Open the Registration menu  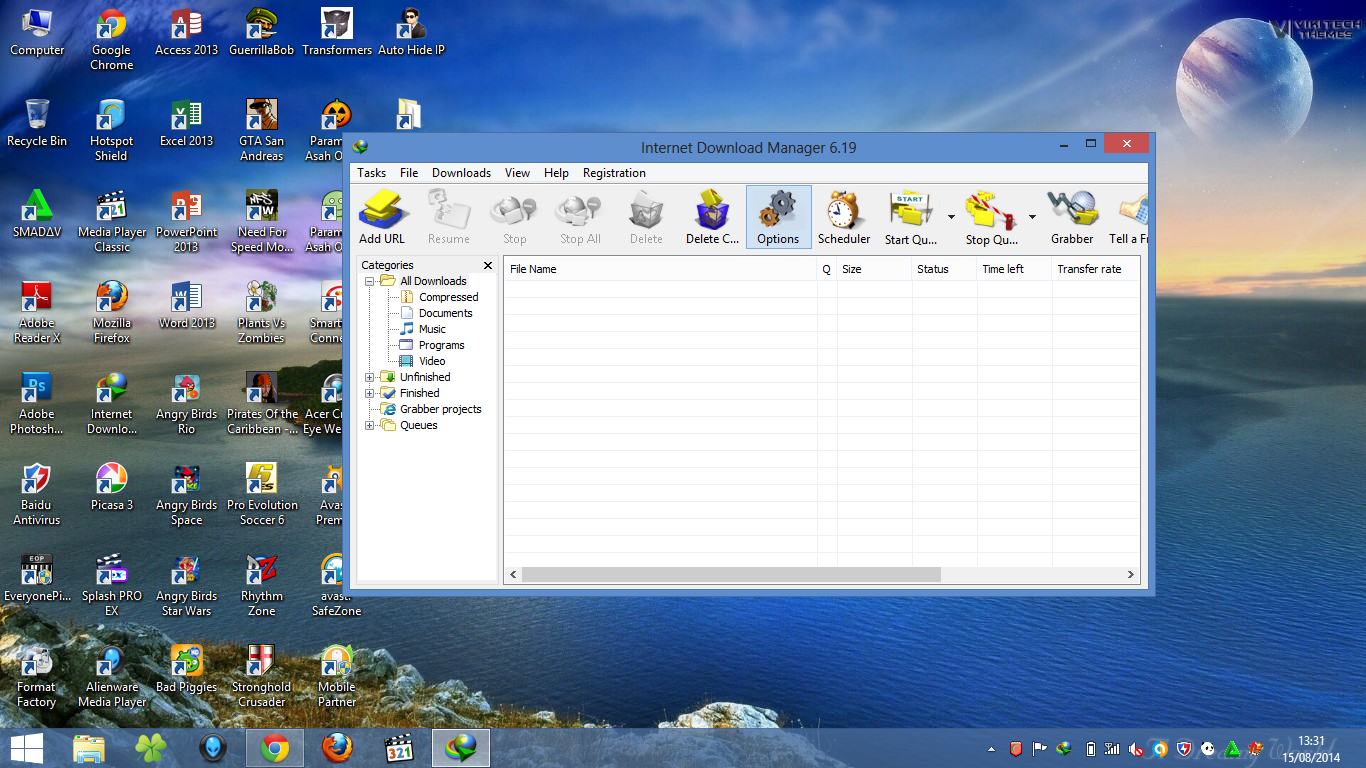[614, 173]
